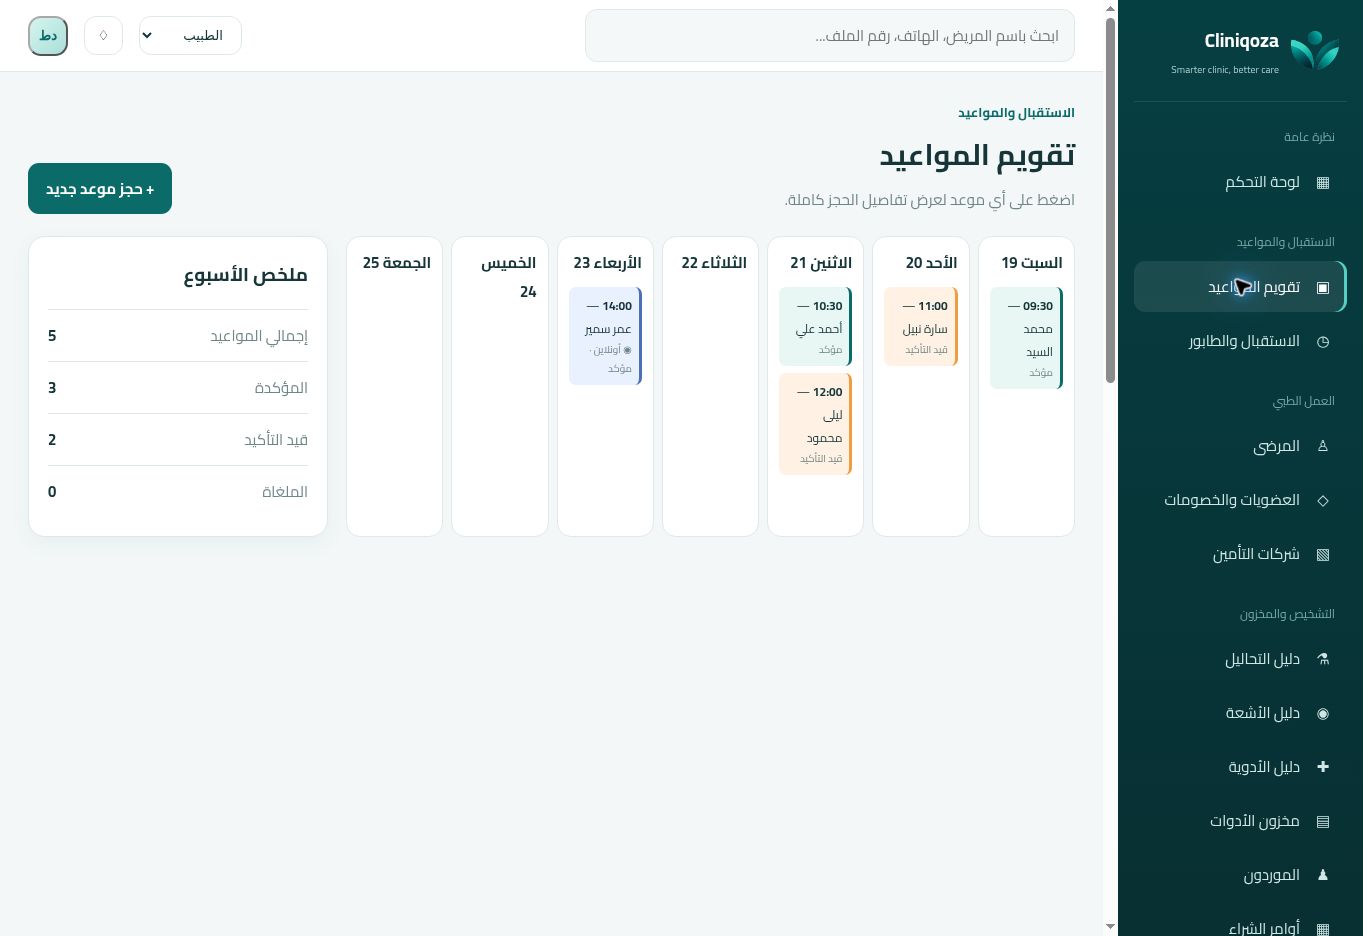This screenshot has height=936, width=1363.
Task: Click the شركات التأمين sidebar icon
Action: 1323,554
